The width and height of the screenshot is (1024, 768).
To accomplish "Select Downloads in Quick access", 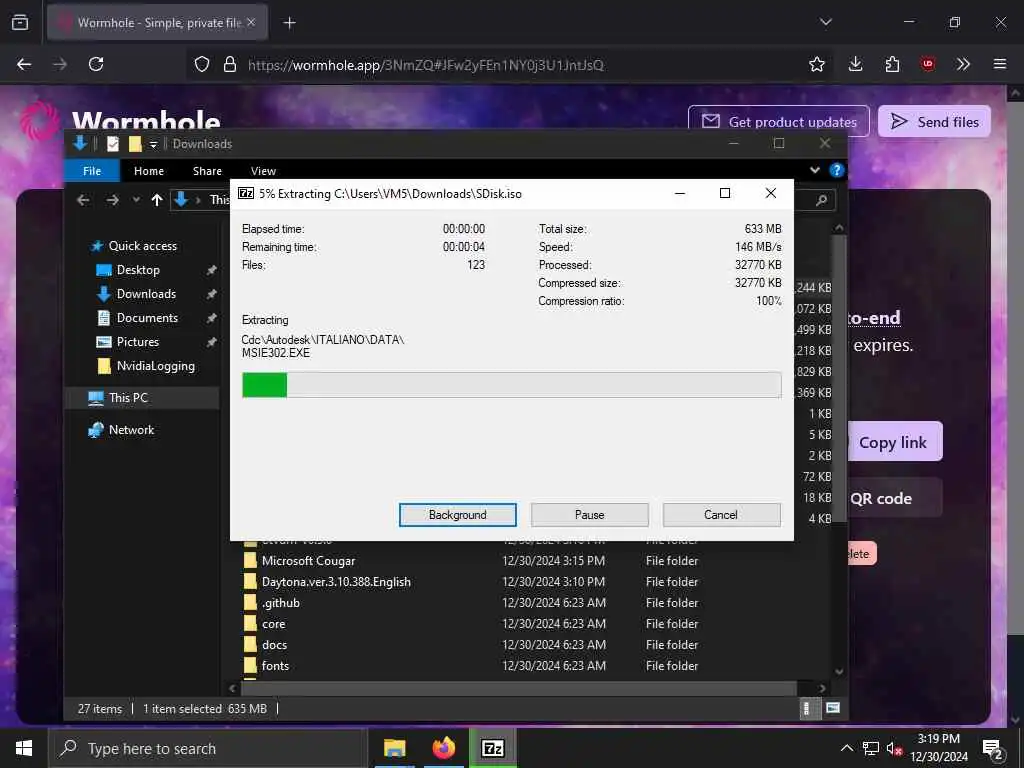I will 146,294.
